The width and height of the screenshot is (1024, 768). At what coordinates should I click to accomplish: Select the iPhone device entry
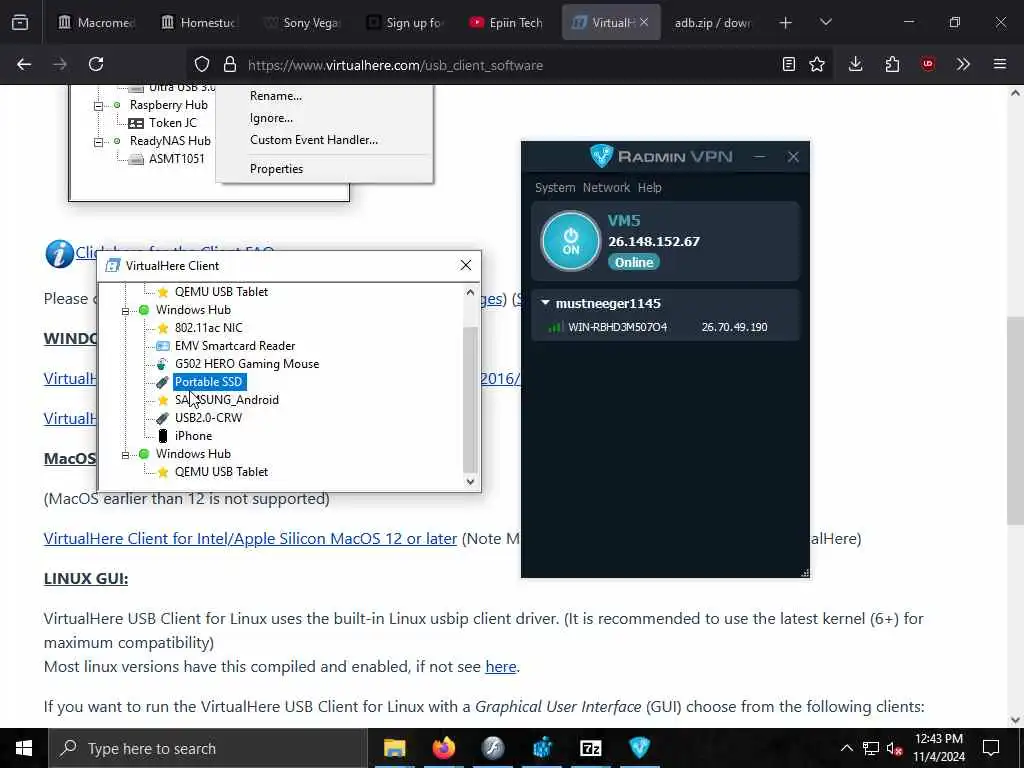(193, 436)
